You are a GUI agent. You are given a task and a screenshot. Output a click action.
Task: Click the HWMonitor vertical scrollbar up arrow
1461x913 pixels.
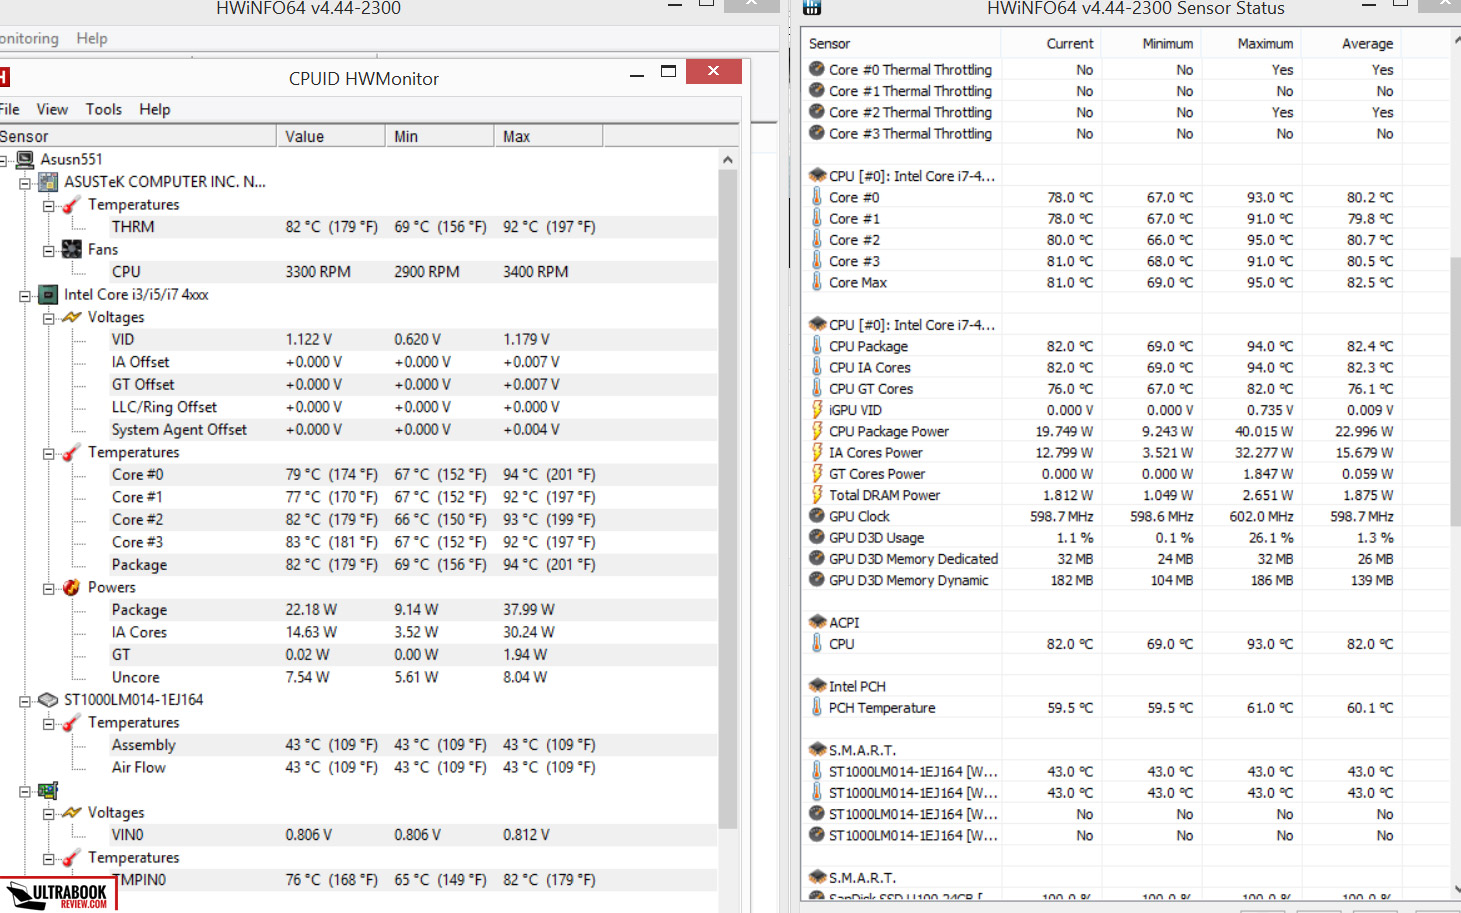pos(728,160)
